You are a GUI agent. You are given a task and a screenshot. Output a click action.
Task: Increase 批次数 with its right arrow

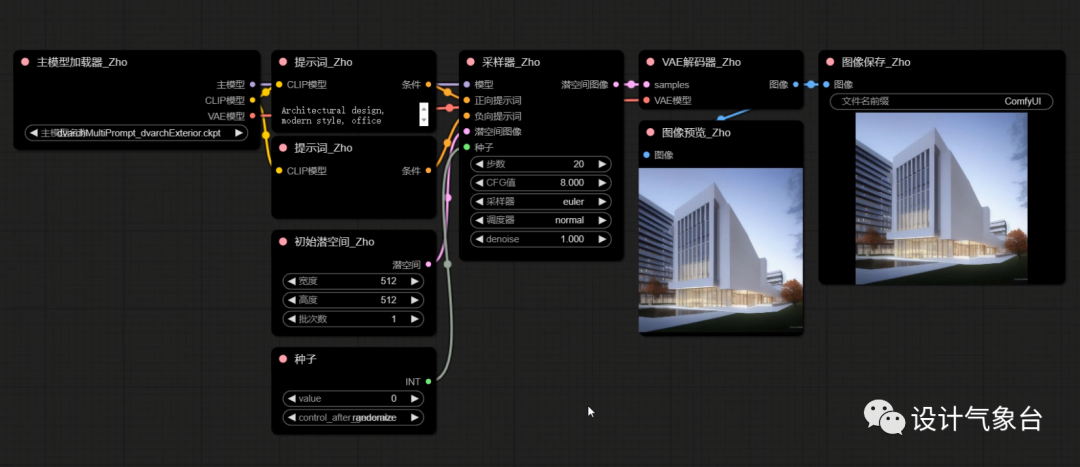tap(414, 320)
